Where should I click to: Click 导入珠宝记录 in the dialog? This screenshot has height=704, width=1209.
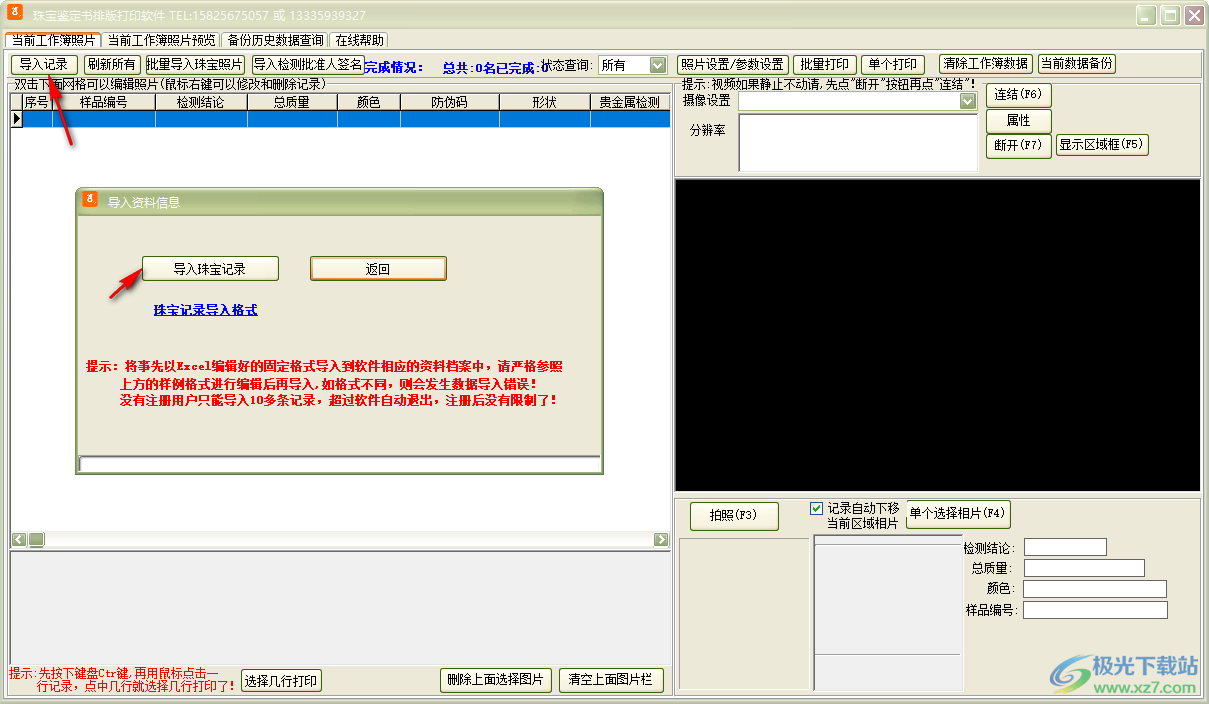click(210, 268)
